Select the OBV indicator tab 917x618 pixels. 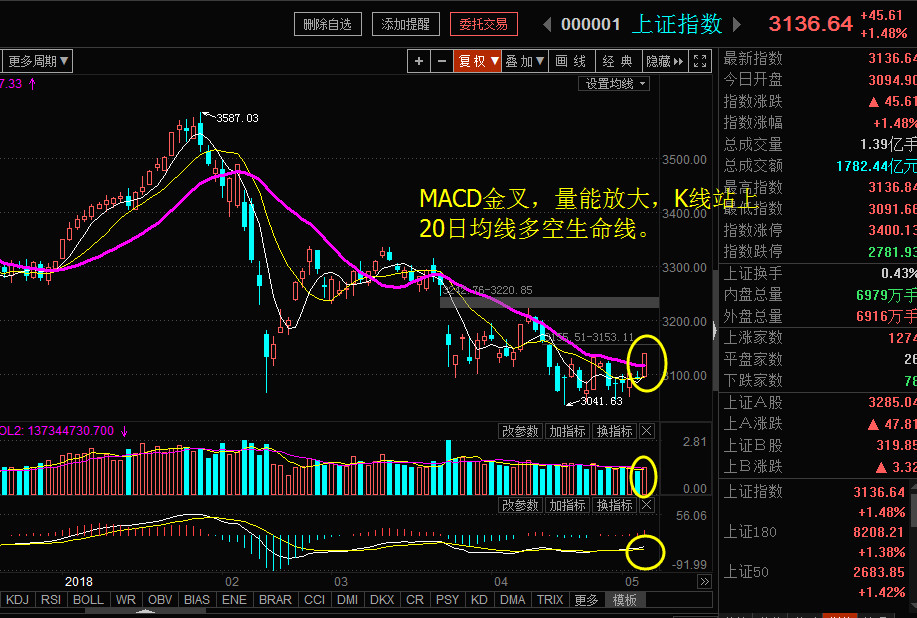[160, 600]
